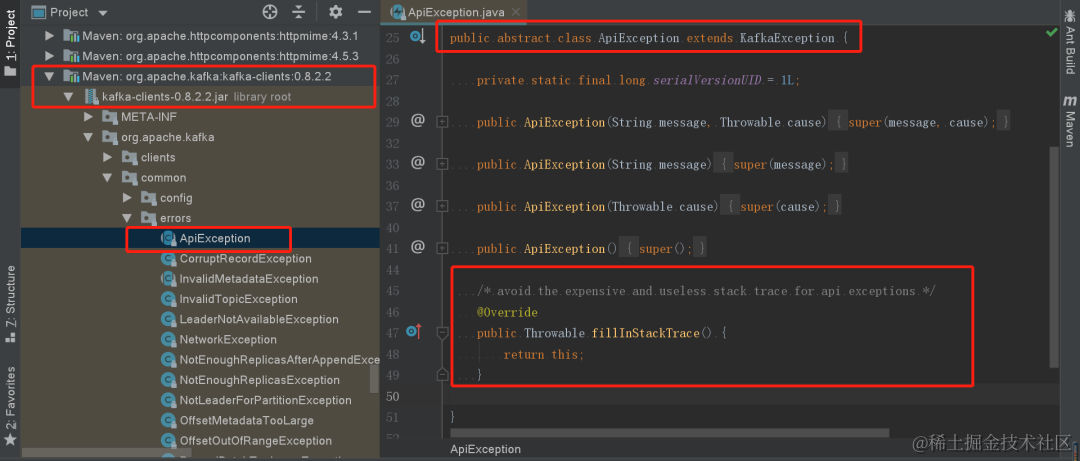1080x461 pixels.
Task: Click the green inspection checkmark icon
Action: [1052, 33]
